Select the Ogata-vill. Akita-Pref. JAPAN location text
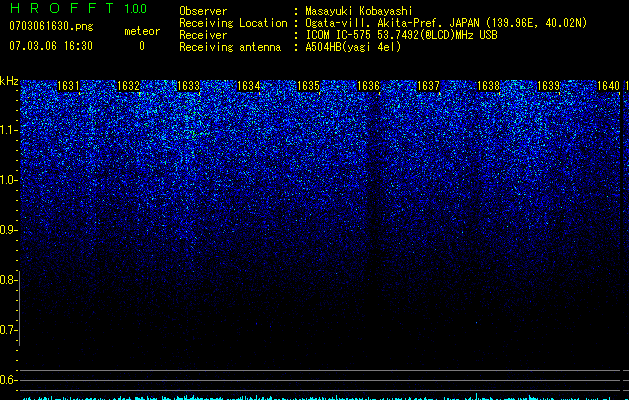 tap(446, 23)
